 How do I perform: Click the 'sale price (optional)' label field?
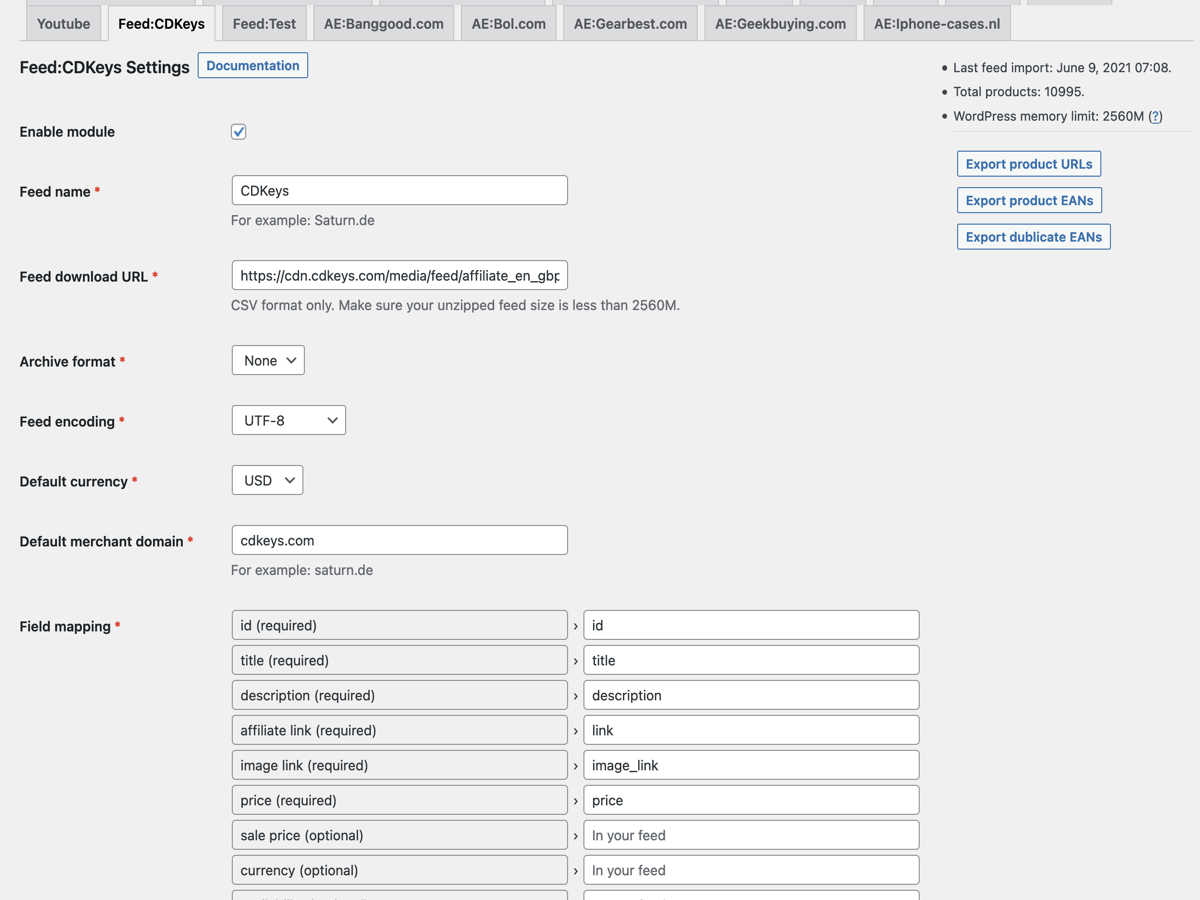(x=400, y=835)
